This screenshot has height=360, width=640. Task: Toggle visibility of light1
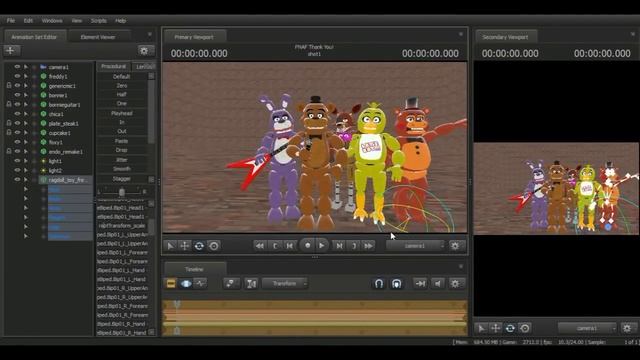pos(17,160)
